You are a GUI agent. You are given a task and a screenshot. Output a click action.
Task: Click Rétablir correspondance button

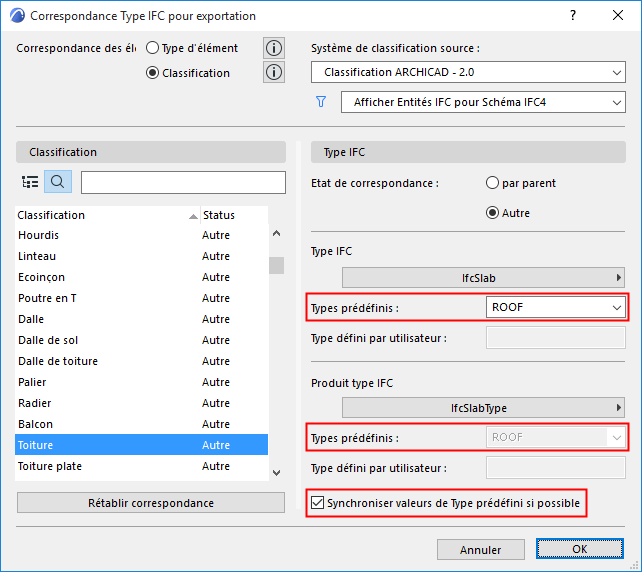pyautogui.click(x=151, y=503)
